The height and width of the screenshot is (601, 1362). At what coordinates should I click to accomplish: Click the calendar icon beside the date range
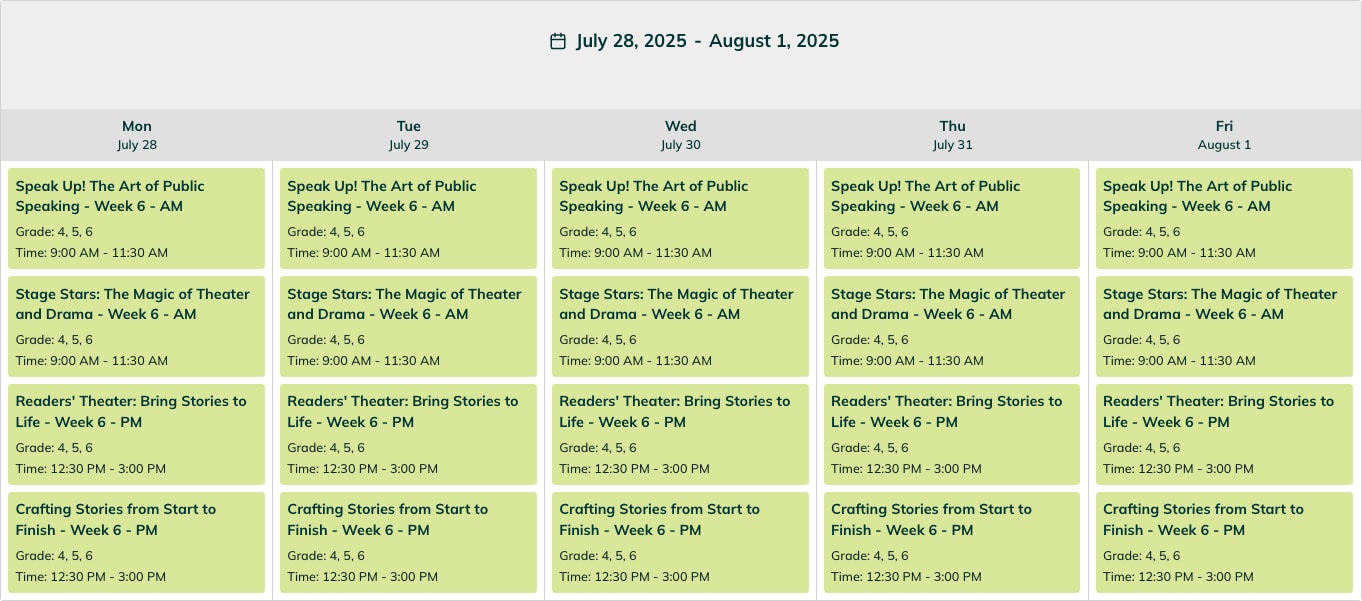[x=558, y=41]
